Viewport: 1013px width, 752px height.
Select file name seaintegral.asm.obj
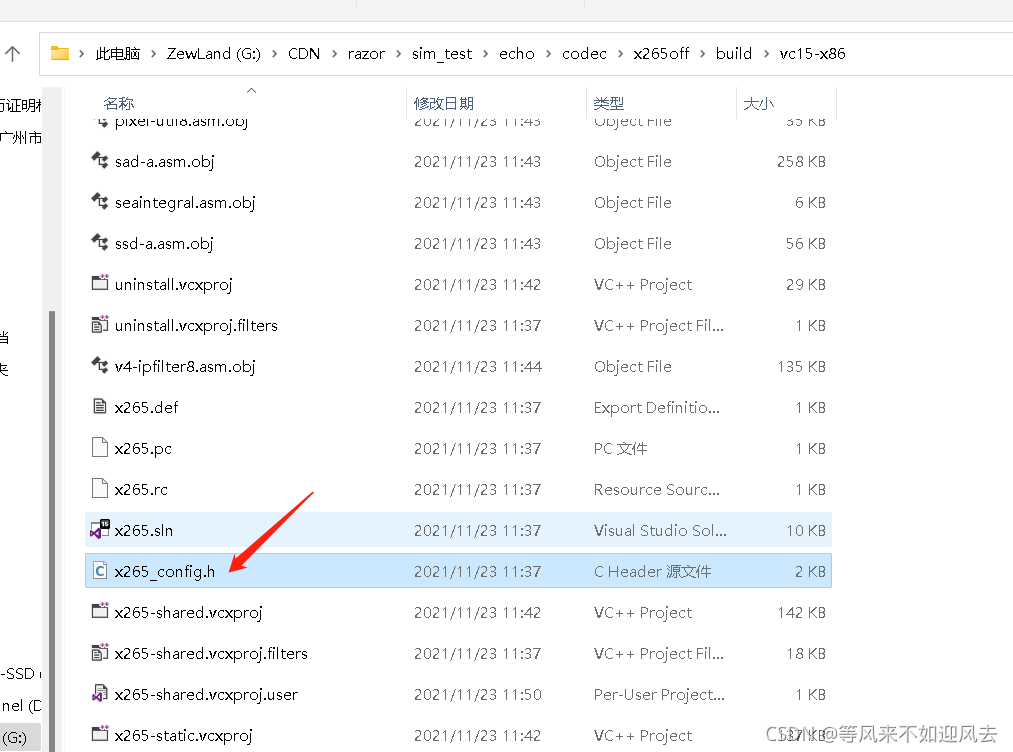pos(185,203)
